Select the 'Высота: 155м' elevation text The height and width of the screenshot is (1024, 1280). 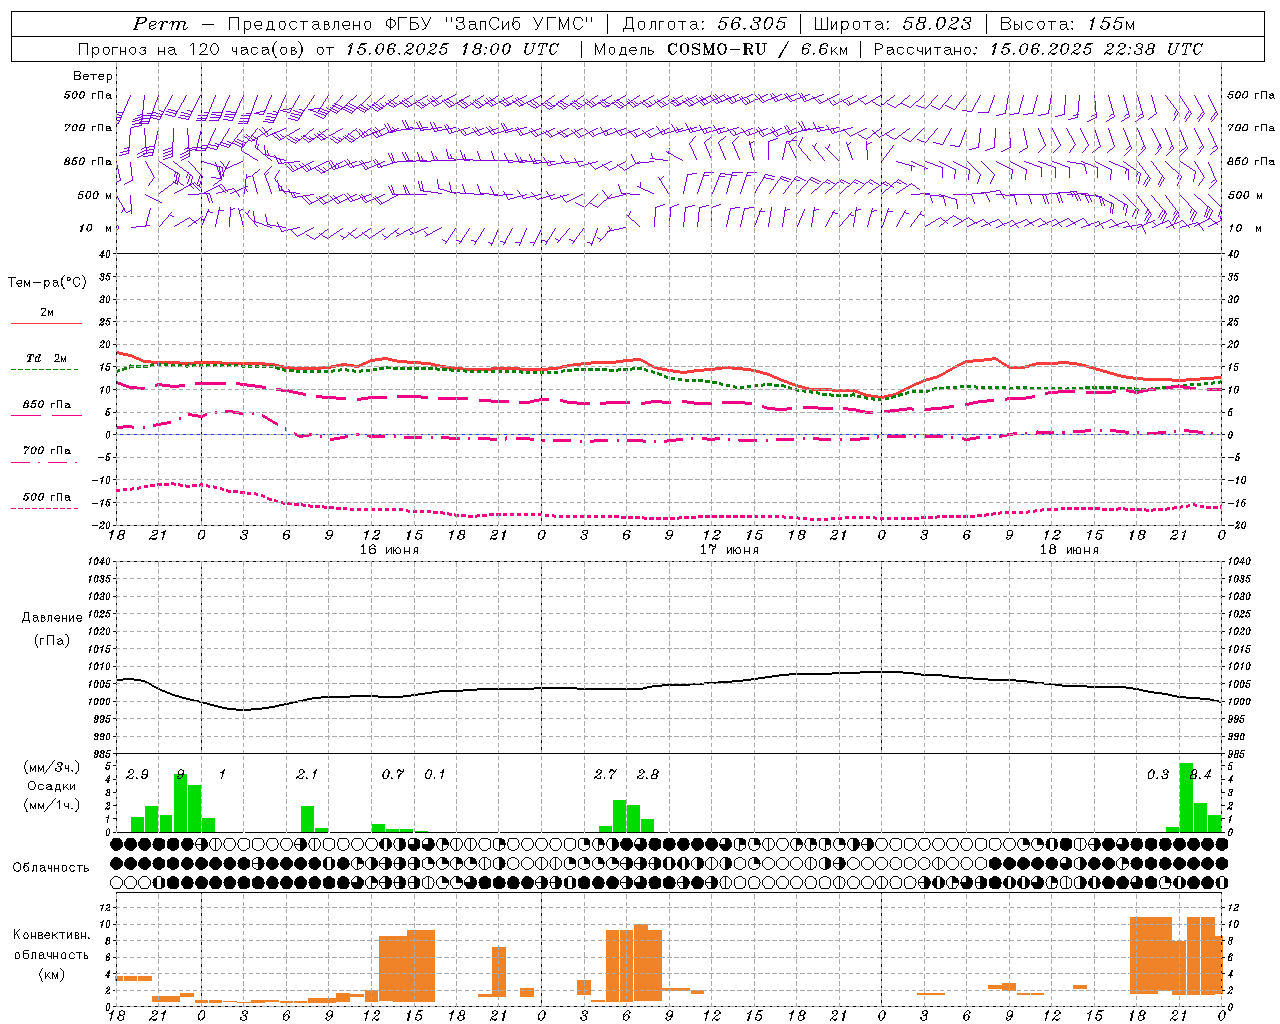(1067, 24)
